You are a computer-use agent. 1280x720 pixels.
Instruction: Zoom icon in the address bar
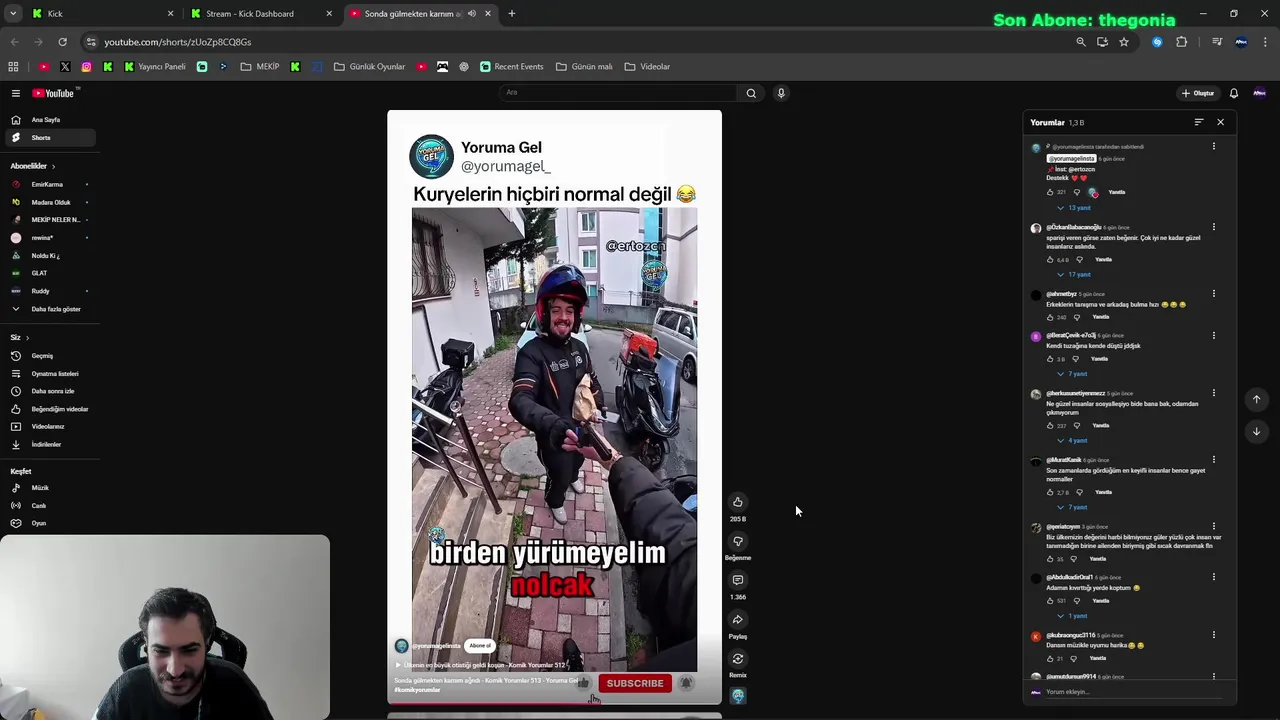1080,42
